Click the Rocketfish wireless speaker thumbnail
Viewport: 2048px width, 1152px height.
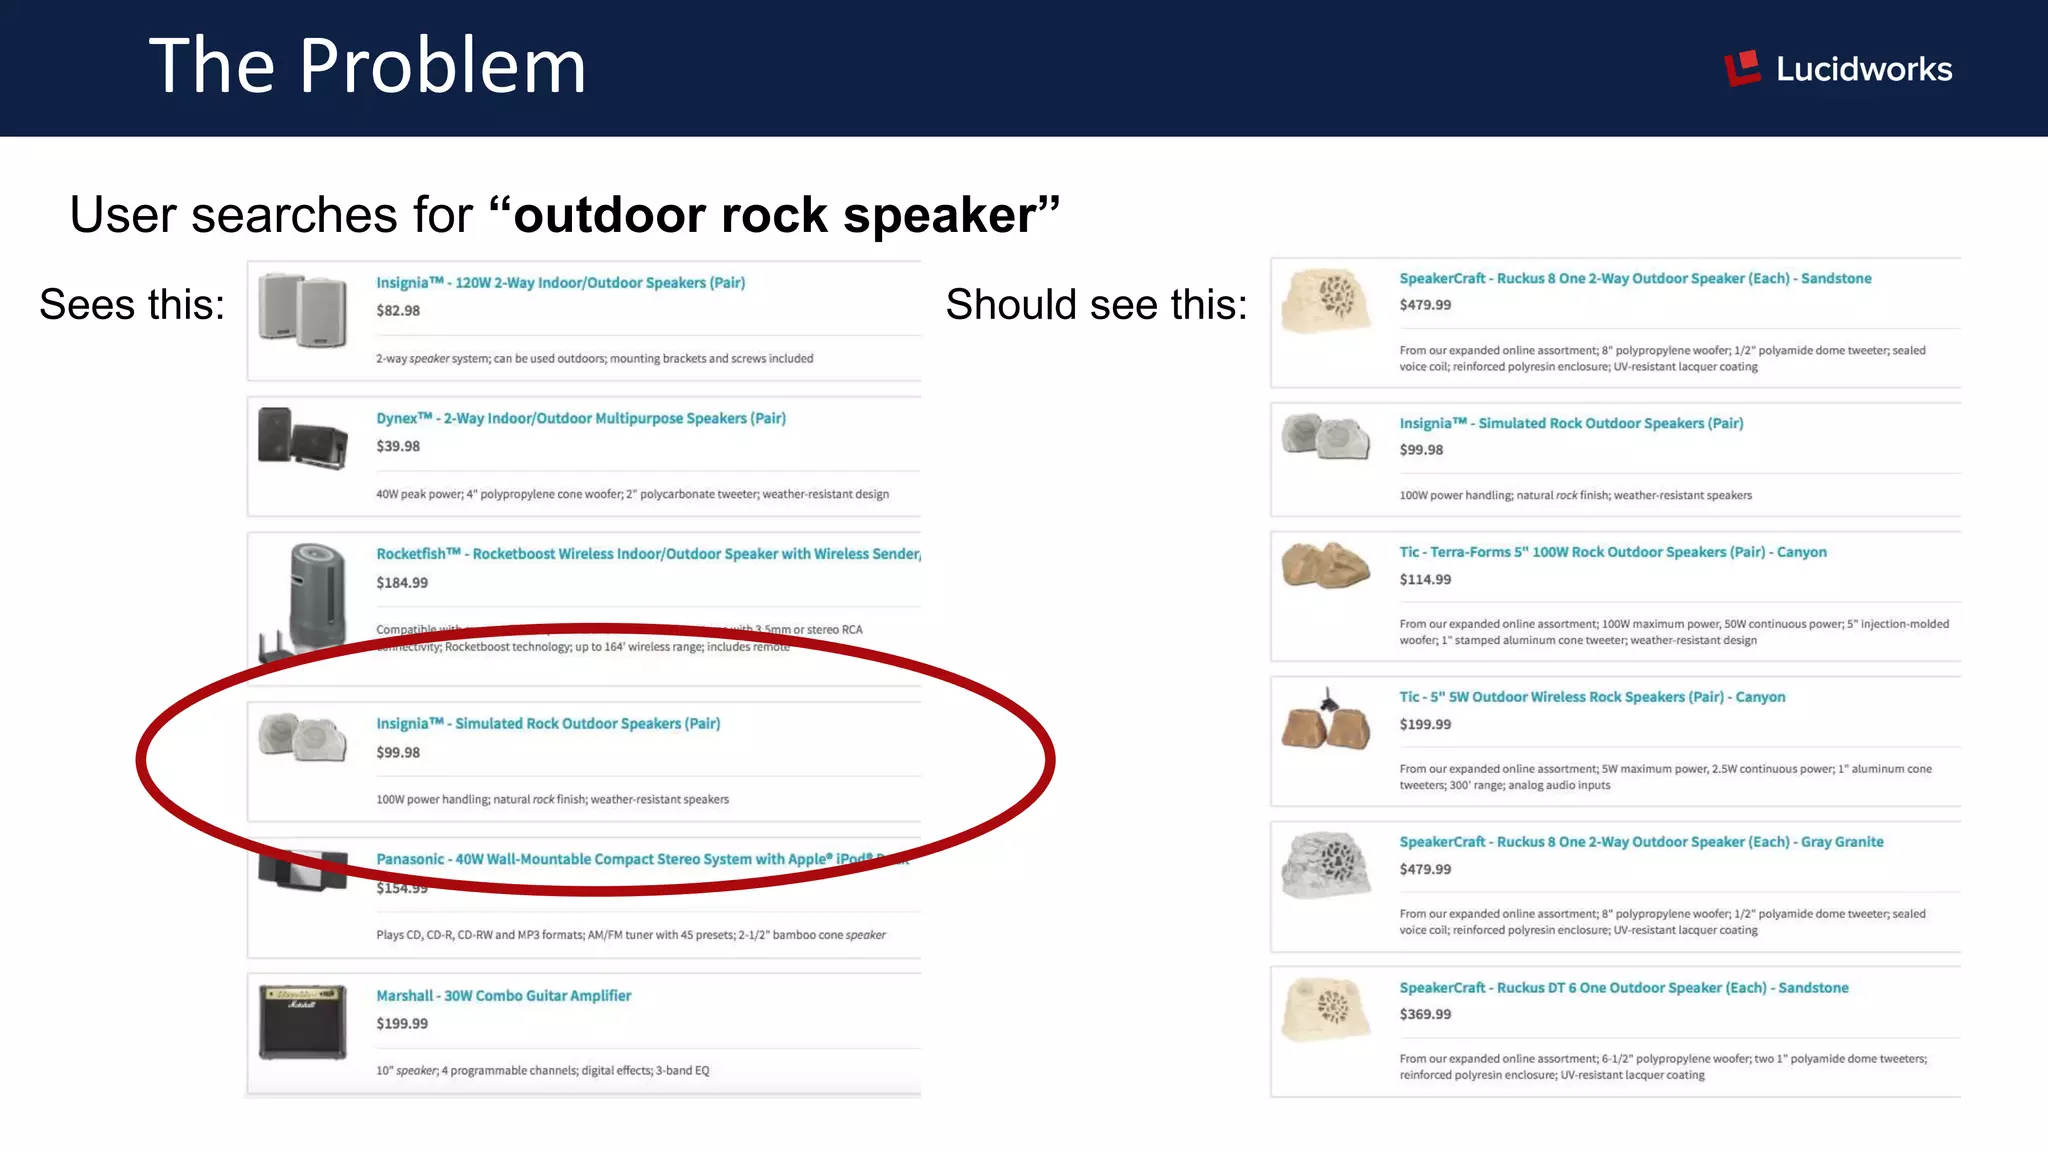[x=305, y=602]
